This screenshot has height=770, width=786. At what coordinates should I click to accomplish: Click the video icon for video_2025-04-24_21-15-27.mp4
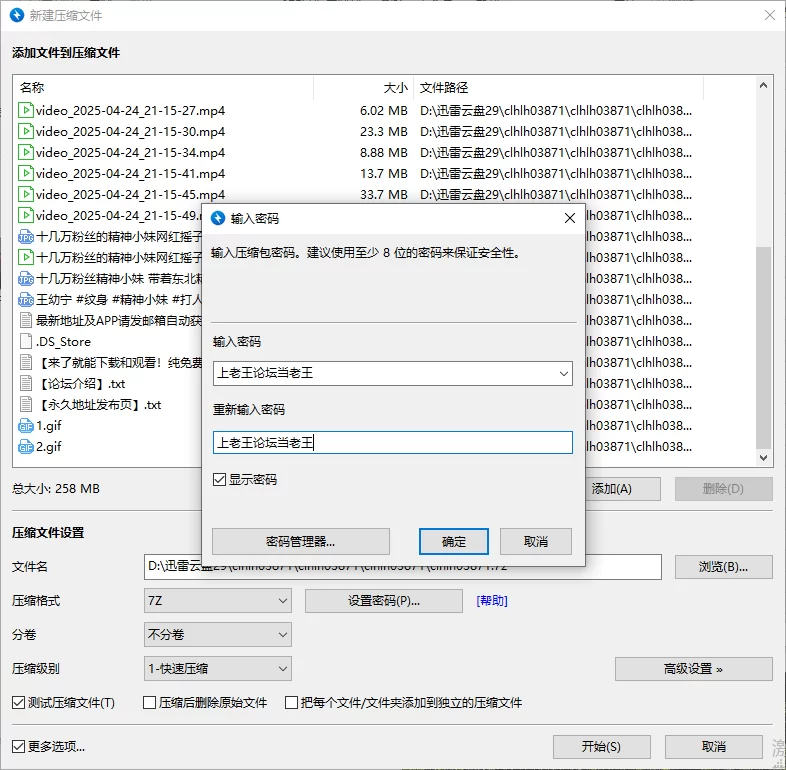click(x=27, y=110)
